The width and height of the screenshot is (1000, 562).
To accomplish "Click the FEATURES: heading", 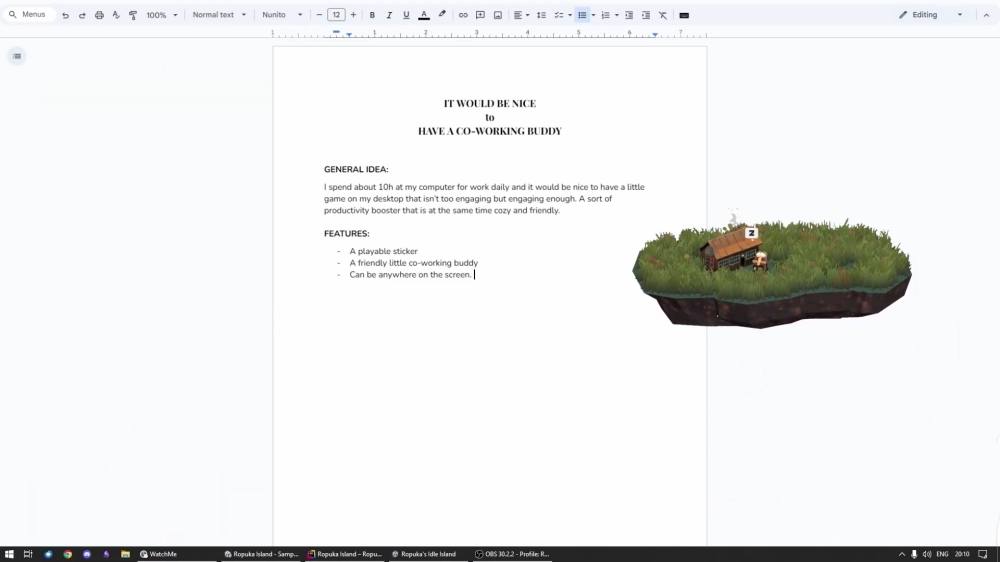I will pyautogui.click(x=346, y=233).
